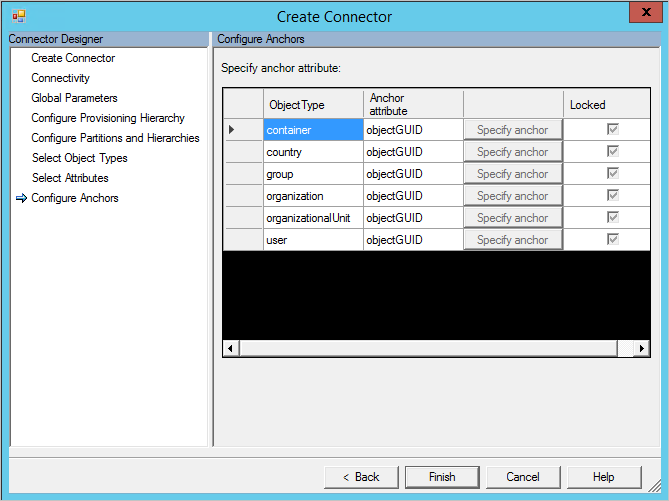Image resolution: width=669 pixels, height=501 pixels.
Task: Click objectGUID anchor cell in organizationalUnit row
Action: tap(413, 218)
